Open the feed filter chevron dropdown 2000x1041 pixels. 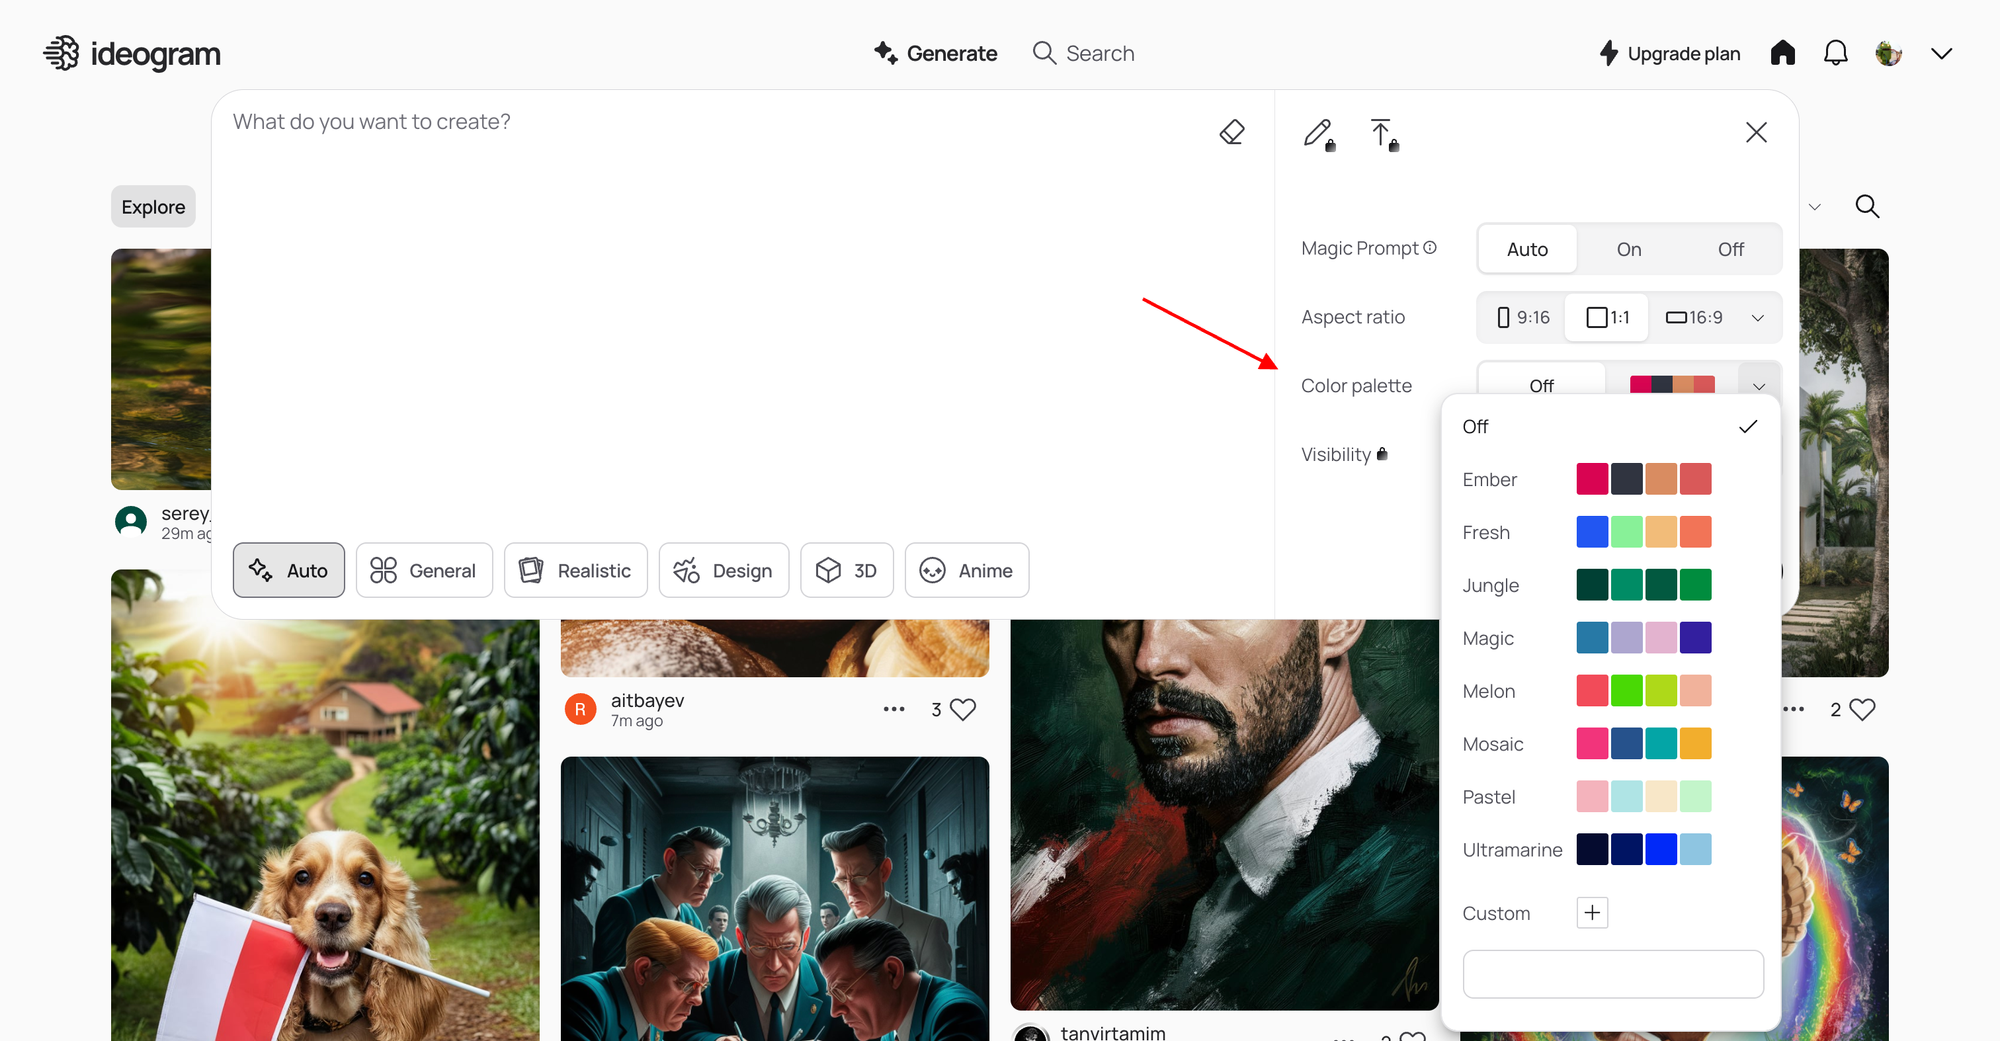[1814, 207]
